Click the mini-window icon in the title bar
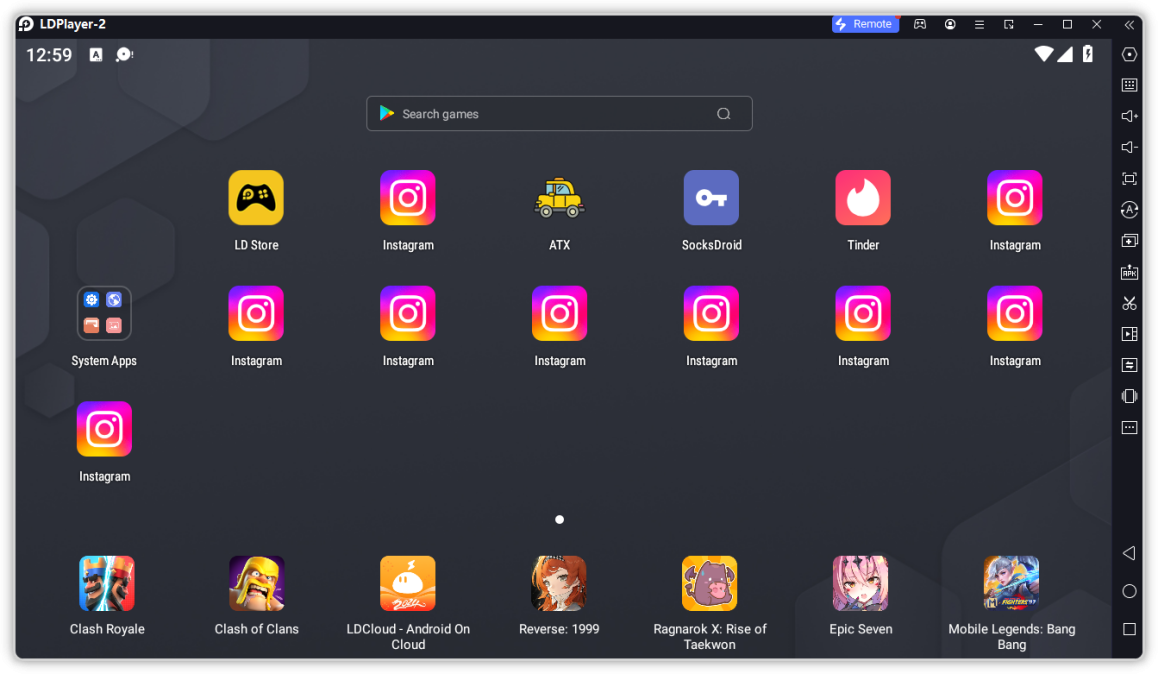 coord(1009,24)
